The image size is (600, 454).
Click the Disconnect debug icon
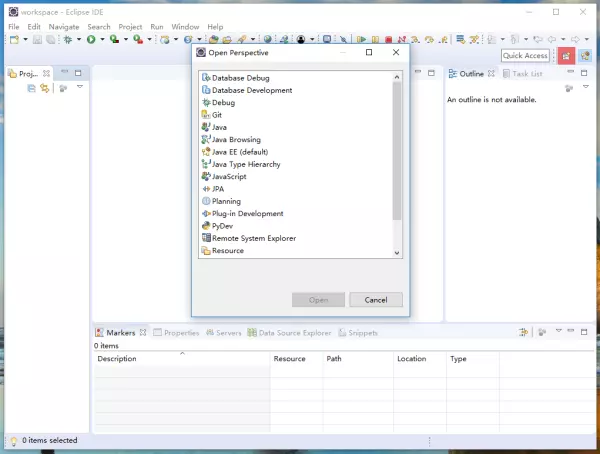point(401,39)
